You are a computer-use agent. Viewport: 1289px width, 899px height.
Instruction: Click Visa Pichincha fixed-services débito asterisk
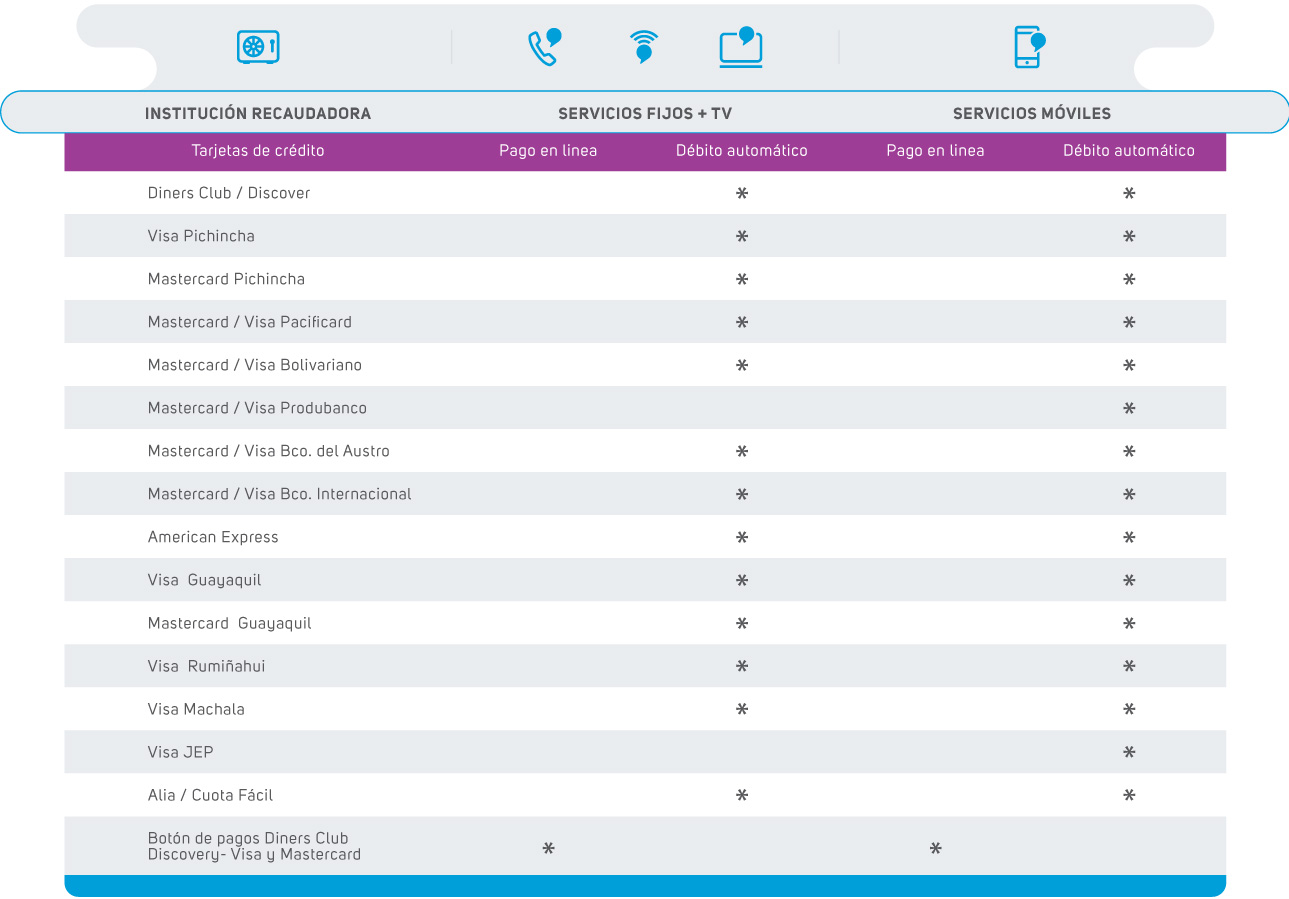742,237
